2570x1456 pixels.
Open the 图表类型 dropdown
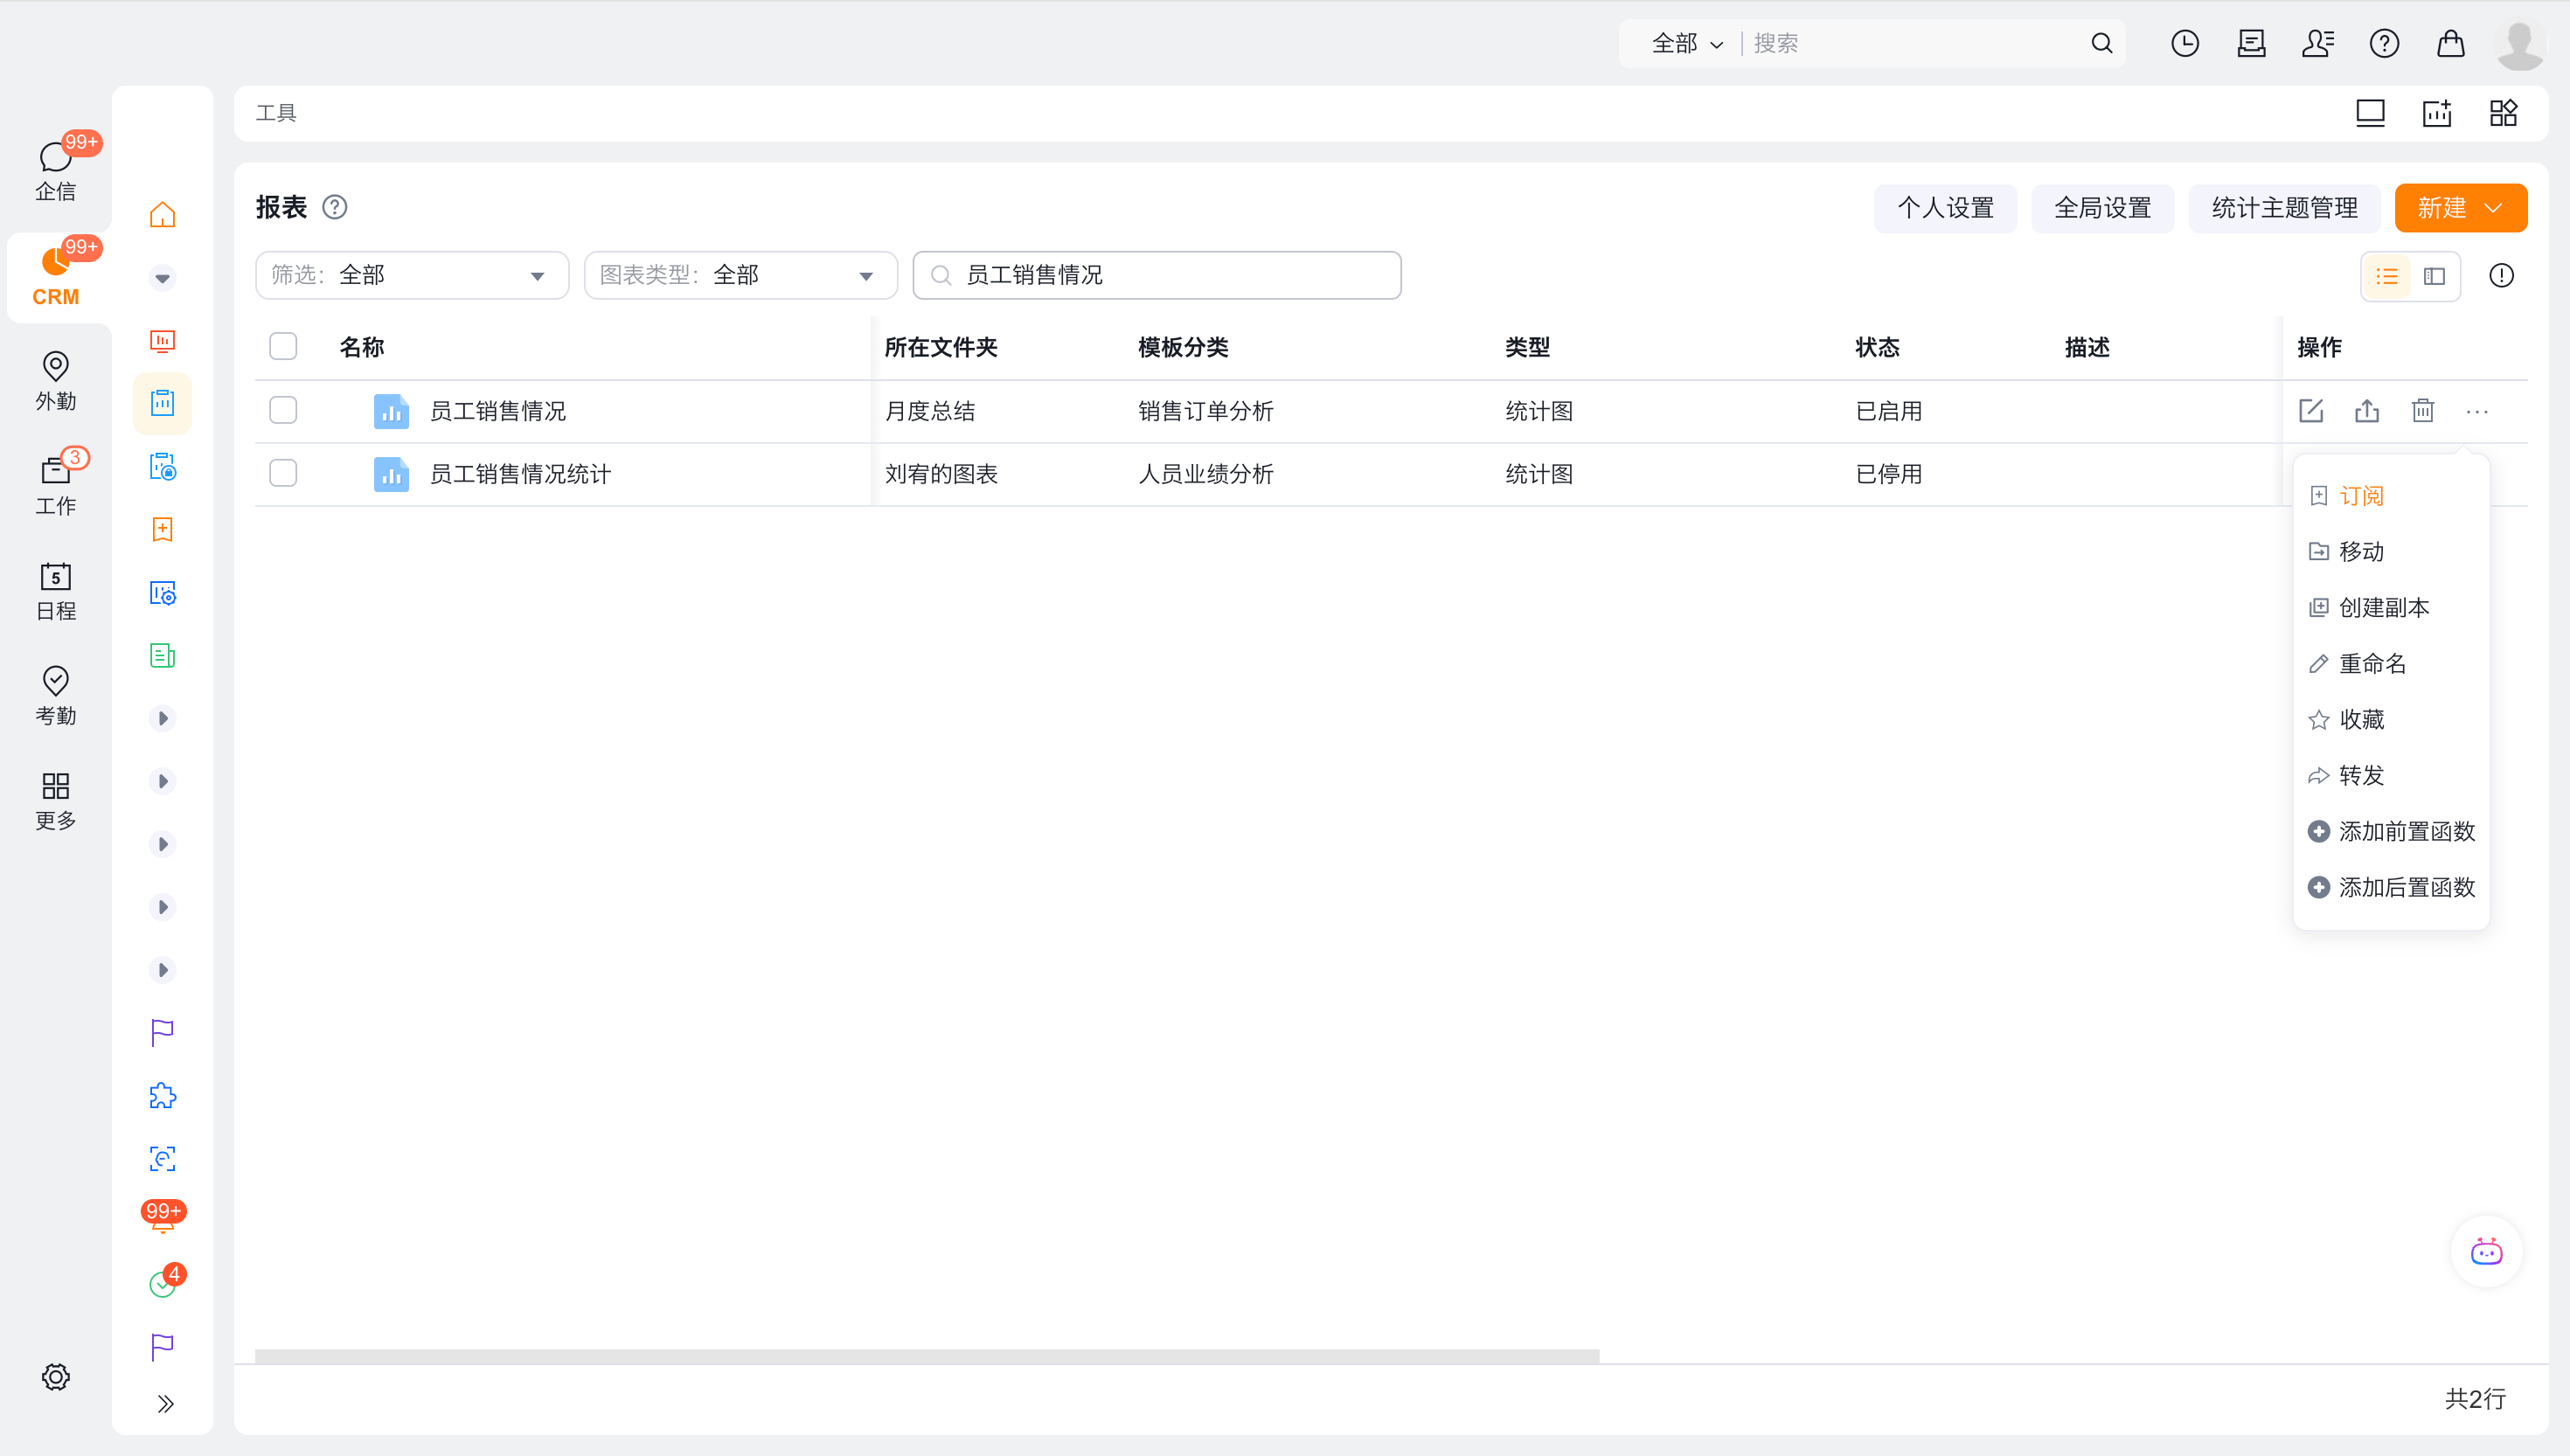(740, 275)
